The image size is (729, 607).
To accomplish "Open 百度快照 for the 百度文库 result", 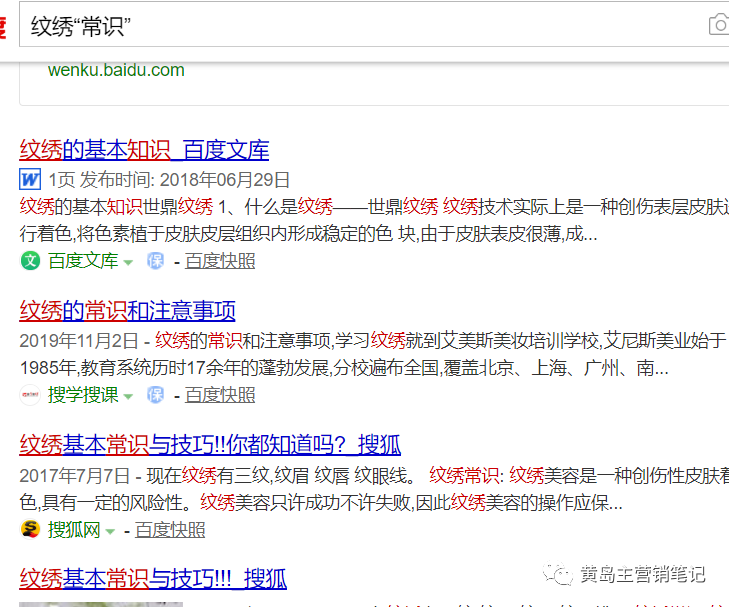I will tap(220, 261).
